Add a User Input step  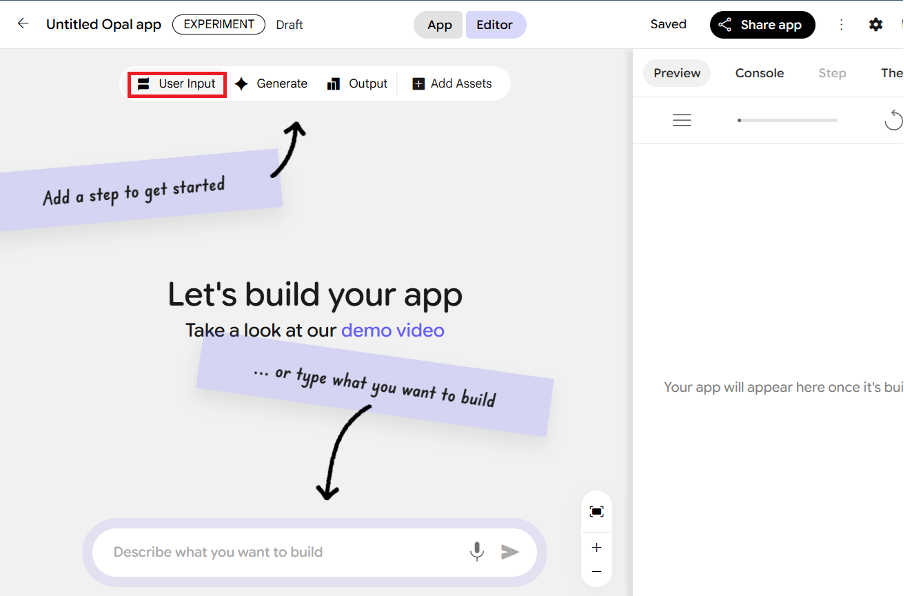click(x=177, y=84)
